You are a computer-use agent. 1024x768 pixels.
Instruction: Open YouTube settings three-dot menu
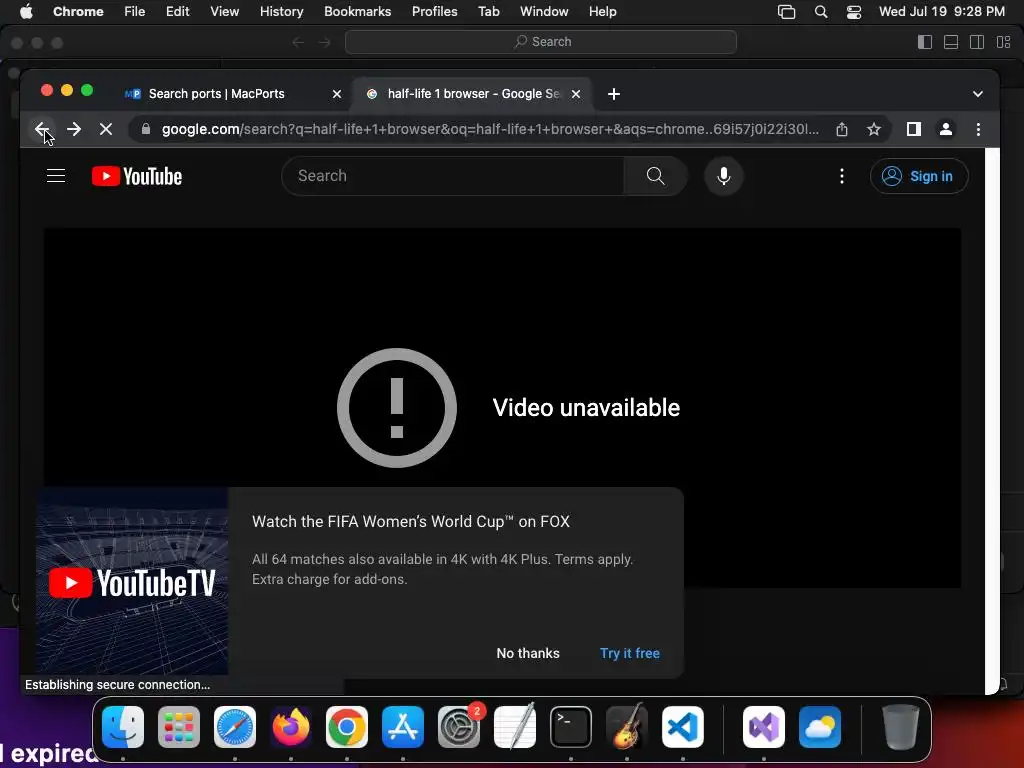pyautogui.click(x=842, y=176)
